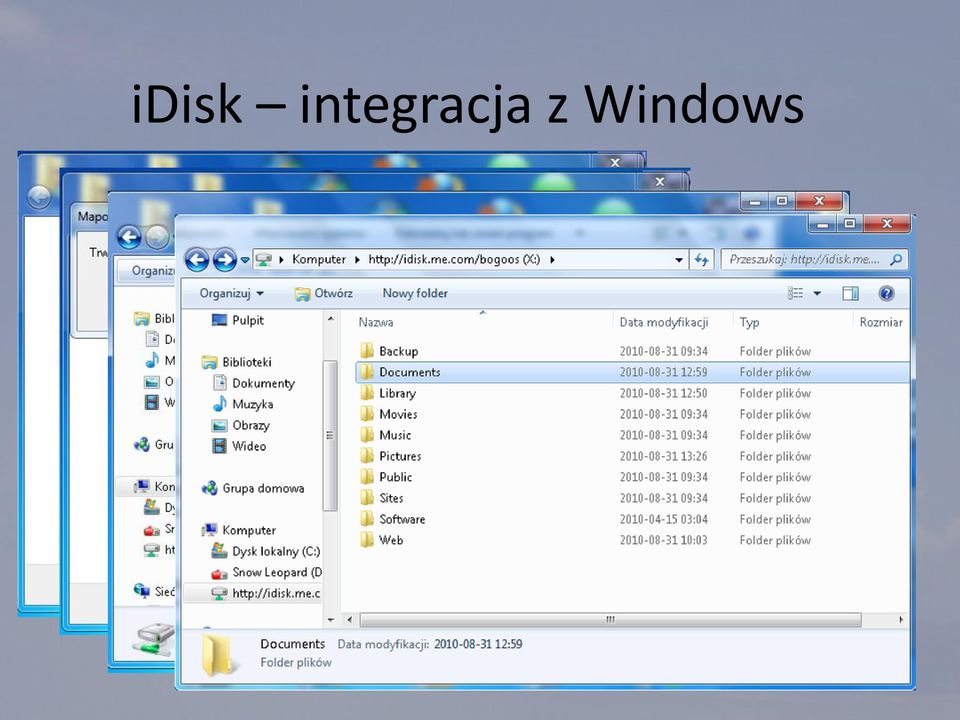Click the Software folder name
The width and height of the screenshot is (960, 720).
coord(402,519)
